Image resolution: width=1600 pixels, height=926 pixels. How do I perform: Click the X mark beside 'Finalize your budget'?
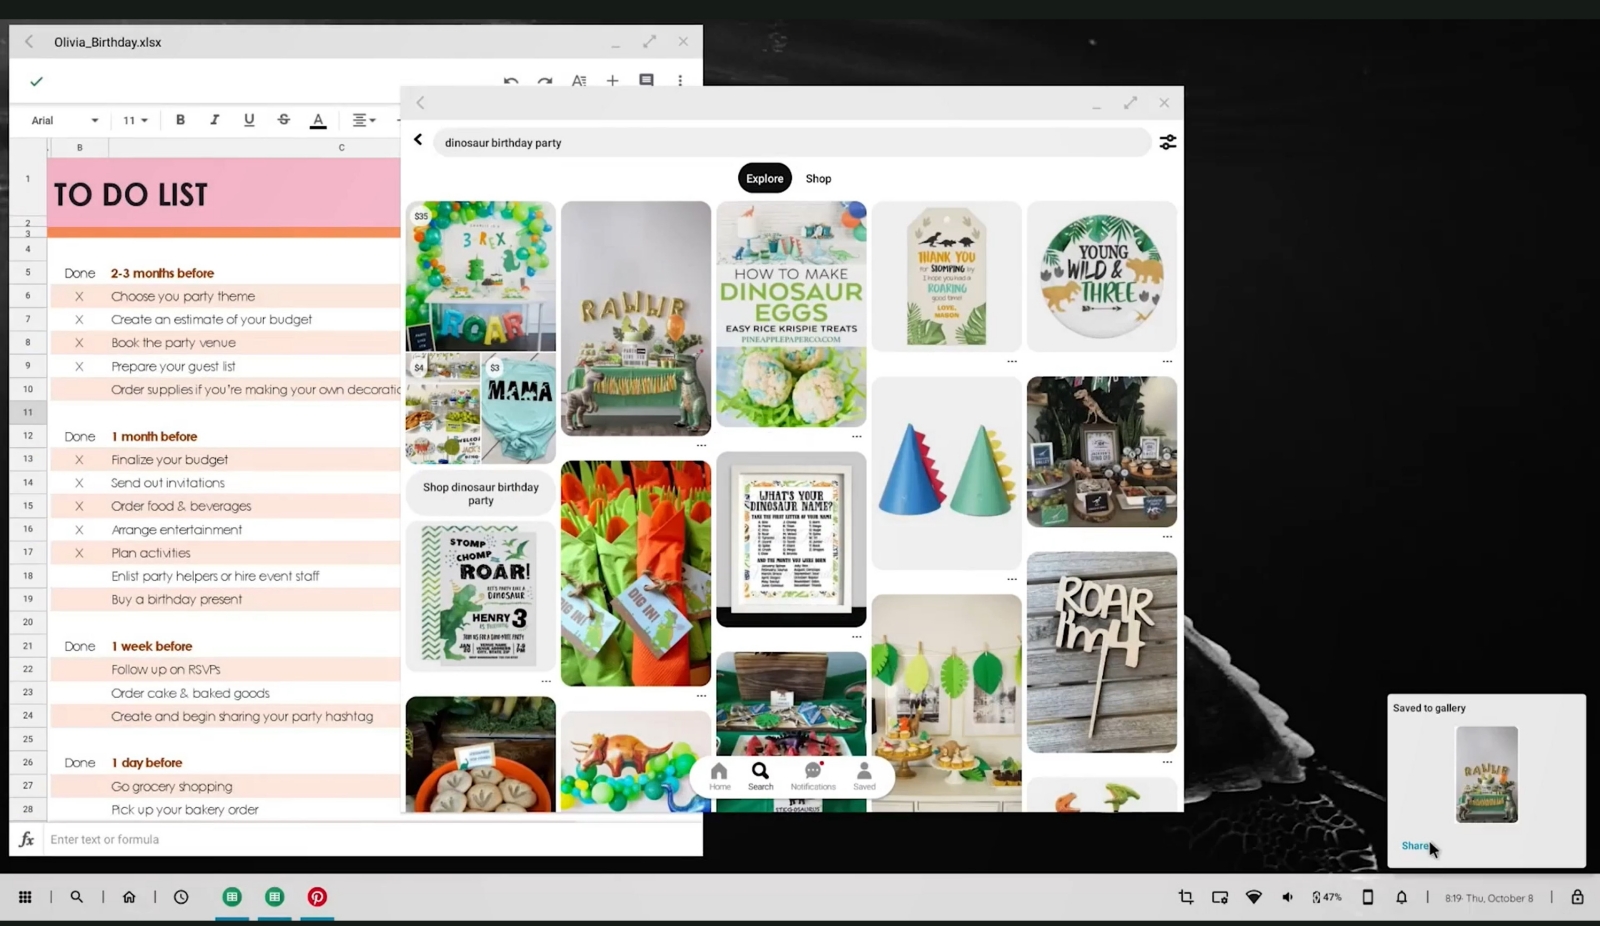pyautogui.click(x=79, y=460)
